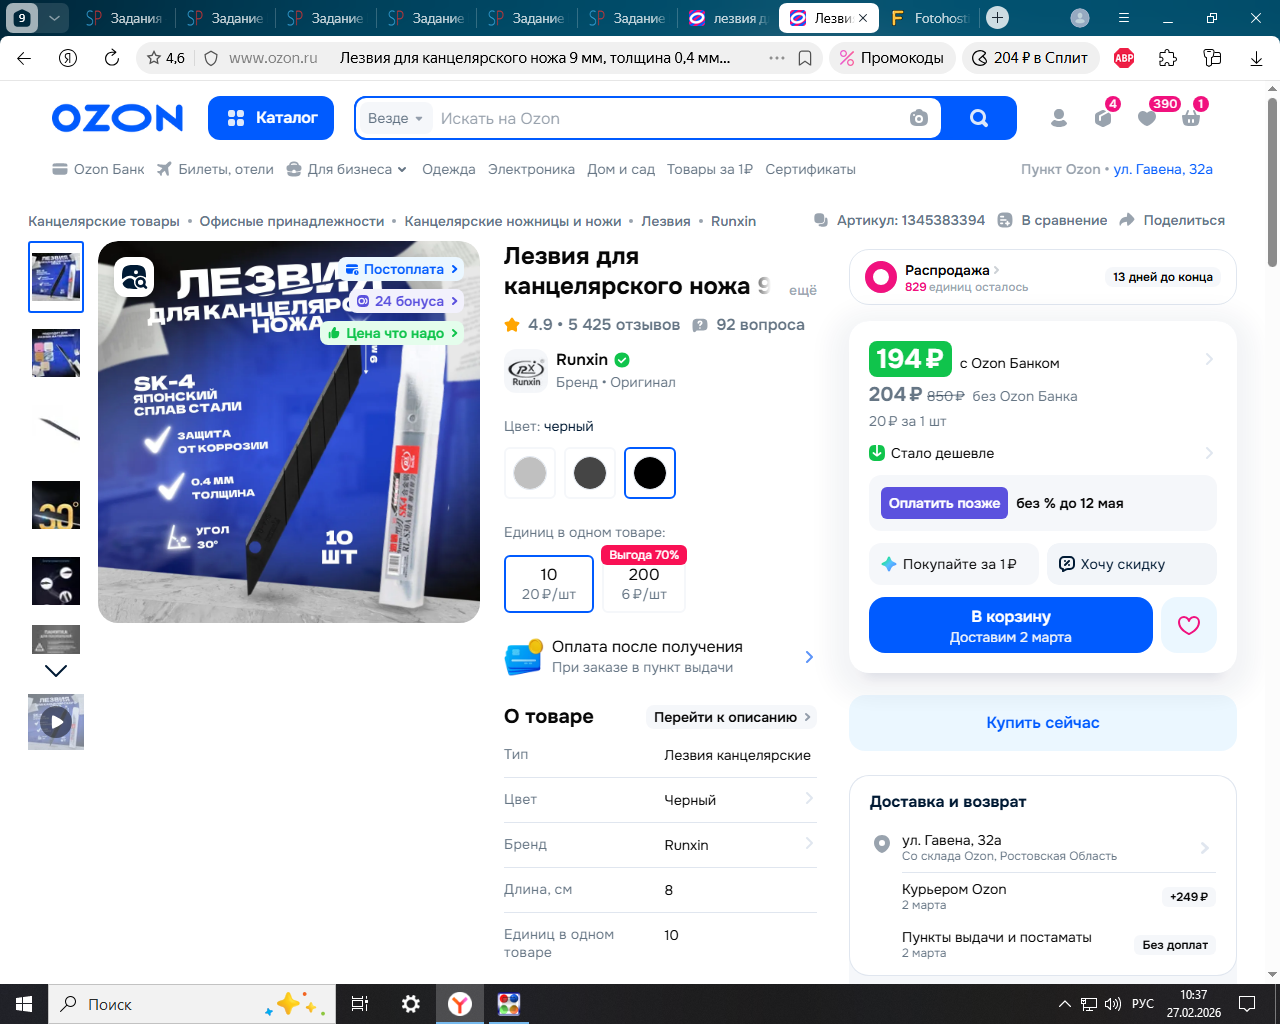This screenshot has width=1280, height=1024.
Task: Open the ABP ad blocker extension
Action: [x=1124, y=58]
